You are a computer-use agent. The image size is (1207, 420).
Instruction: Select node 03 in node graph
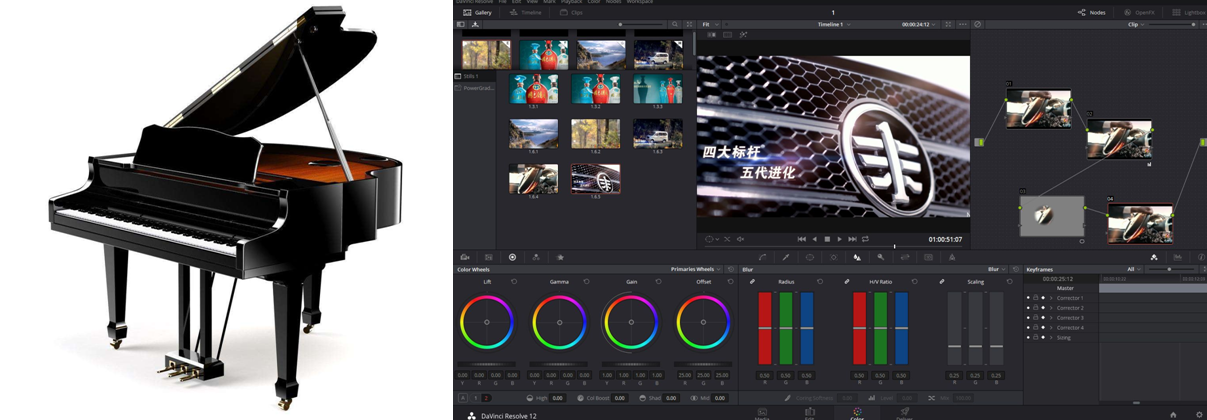coord(1052,215)
